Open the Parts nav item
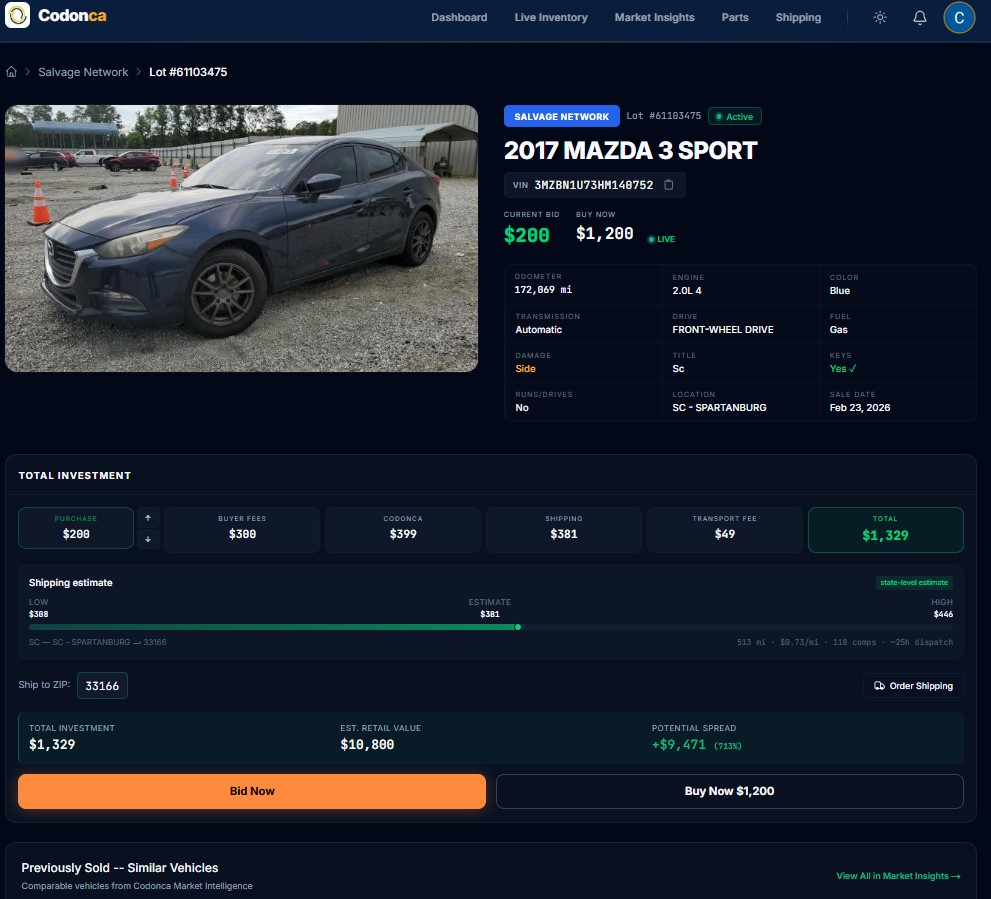Screen dimensions: 991x899 click(734, 17)
